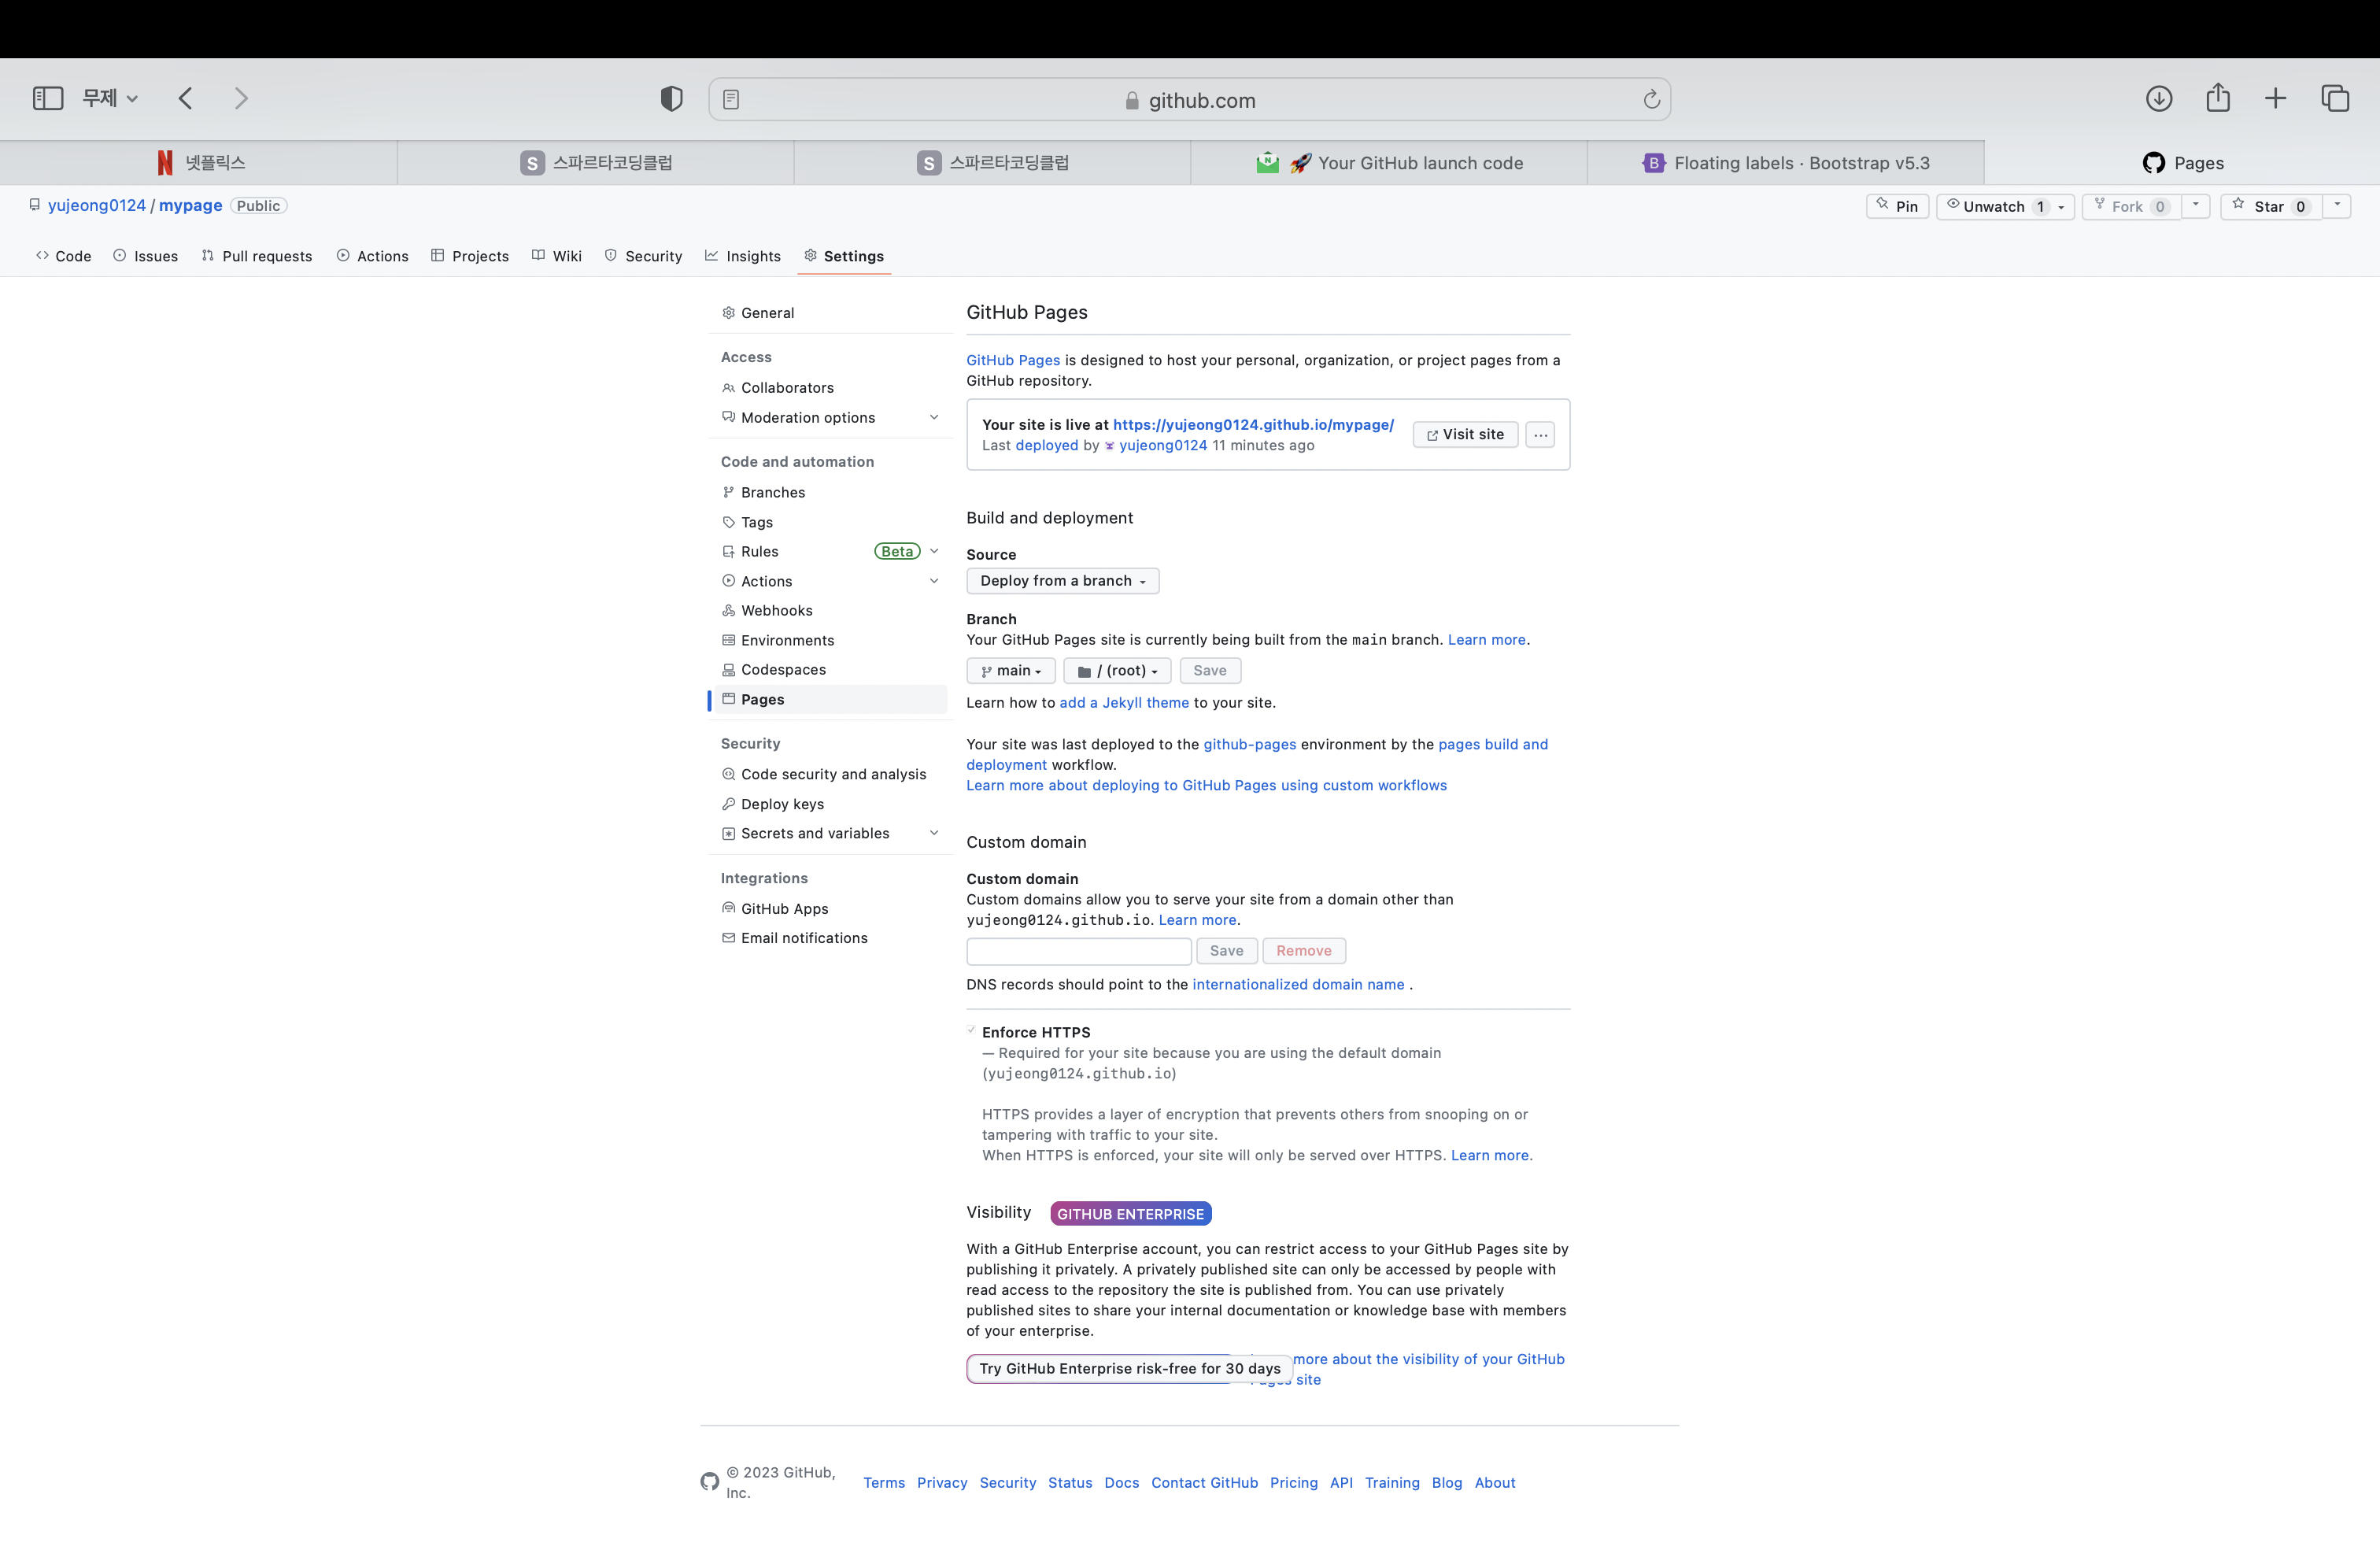The image size is (2380, 1546).
Task: Click the GitHub logo in the footer
Action: pos(710,1482)
